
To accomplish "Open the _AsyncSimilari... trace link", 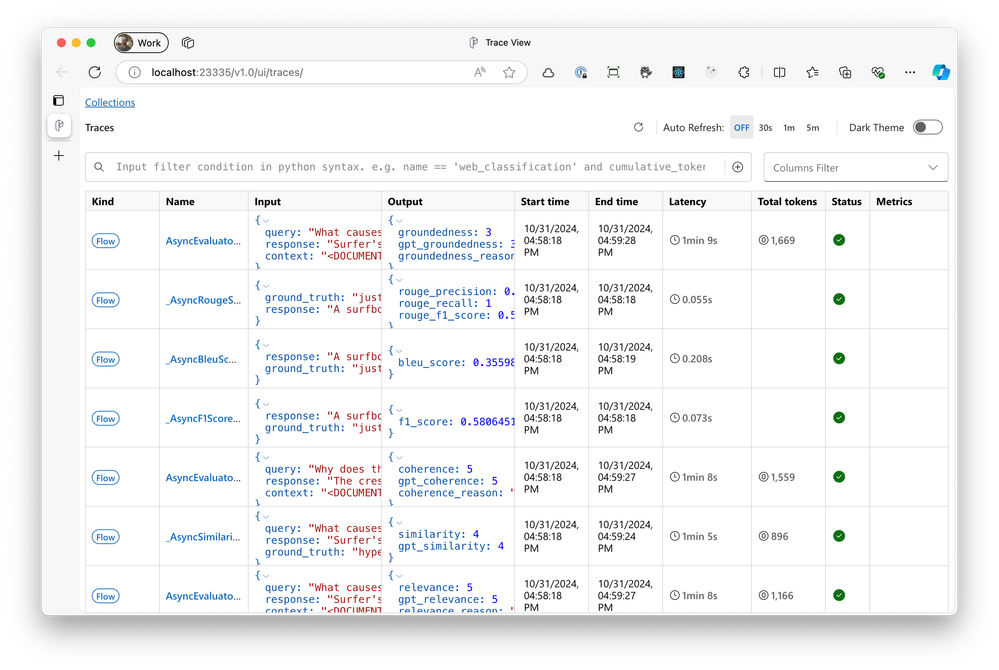I will coord(203,537).
